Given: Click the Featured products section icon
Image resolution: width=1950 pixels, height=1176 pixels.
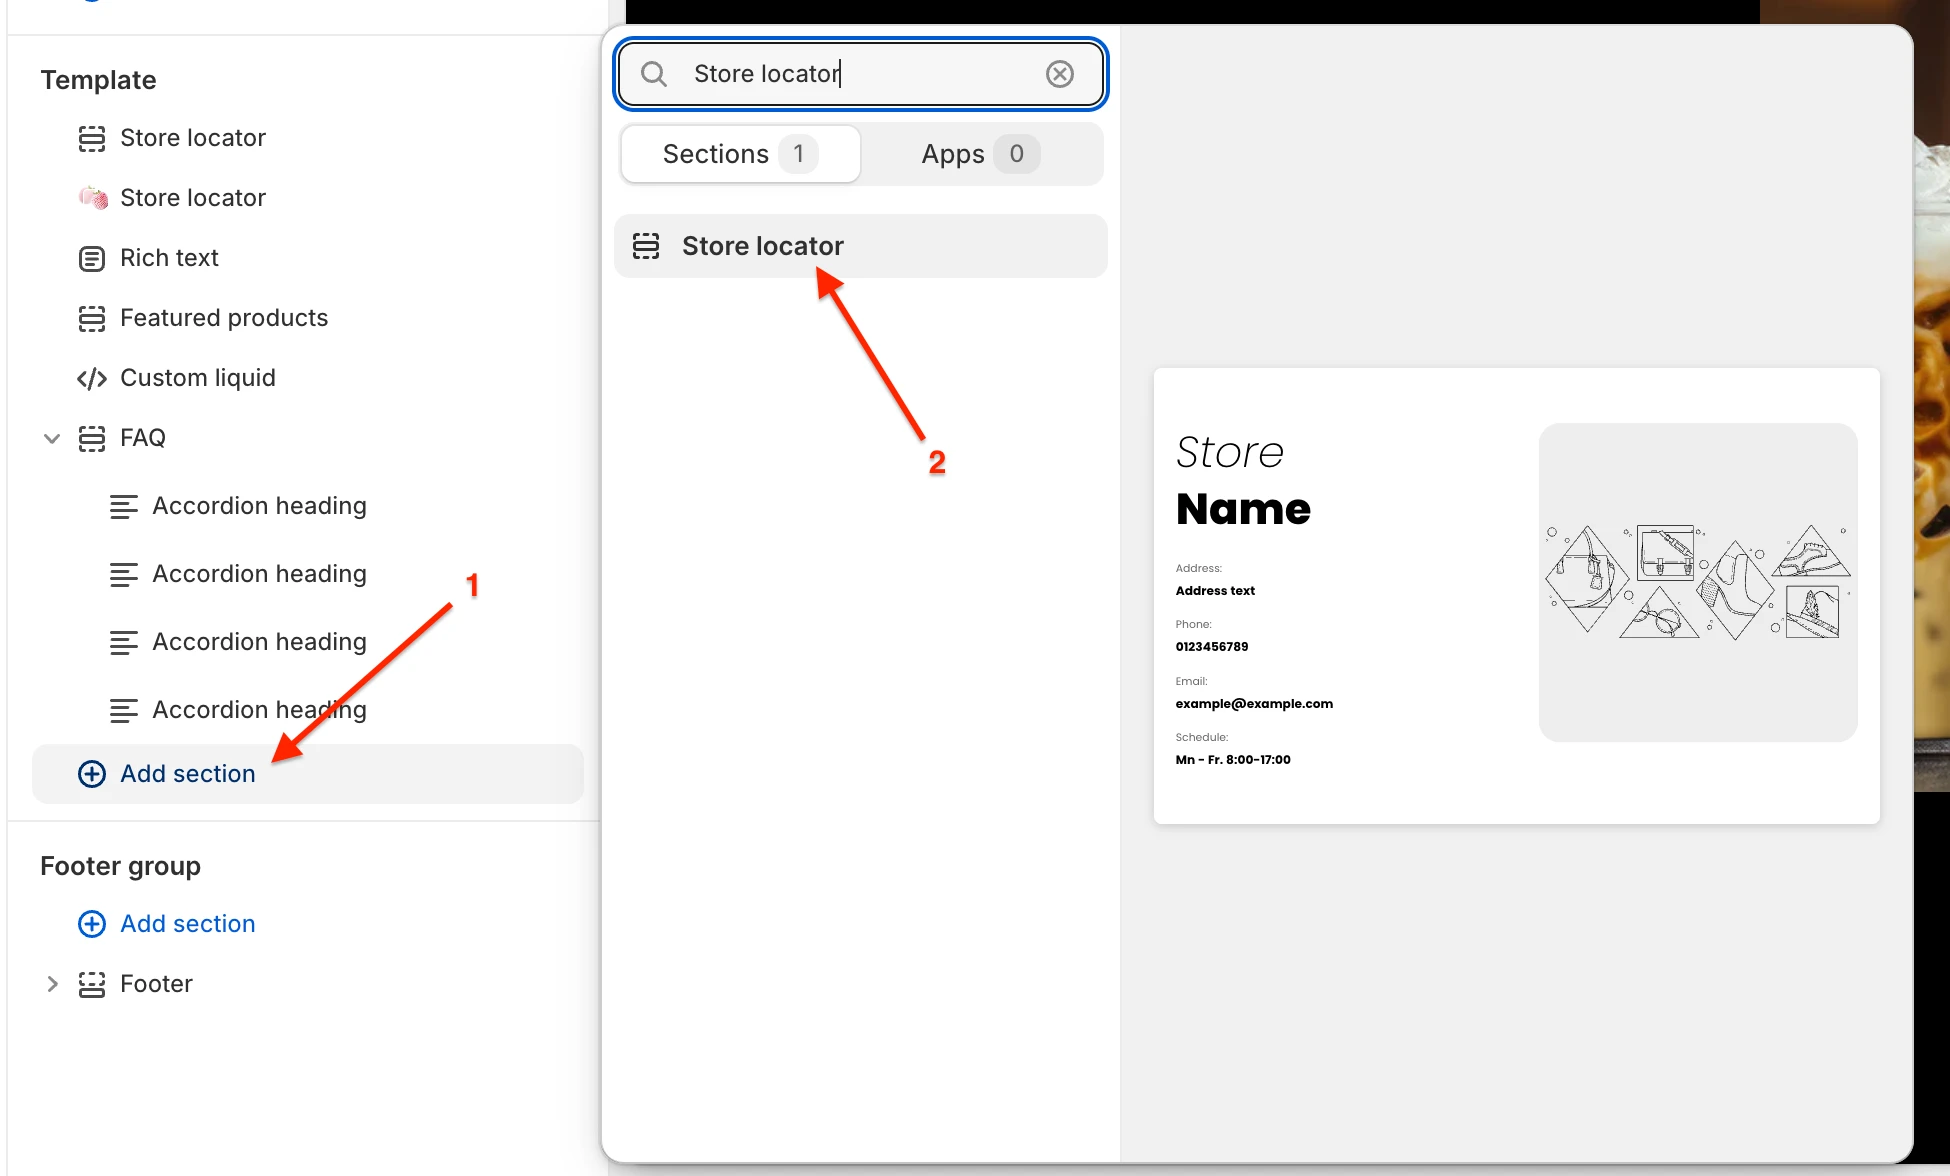Looking at the screenshot, I should pyautogui.click(x=92, y=318).
